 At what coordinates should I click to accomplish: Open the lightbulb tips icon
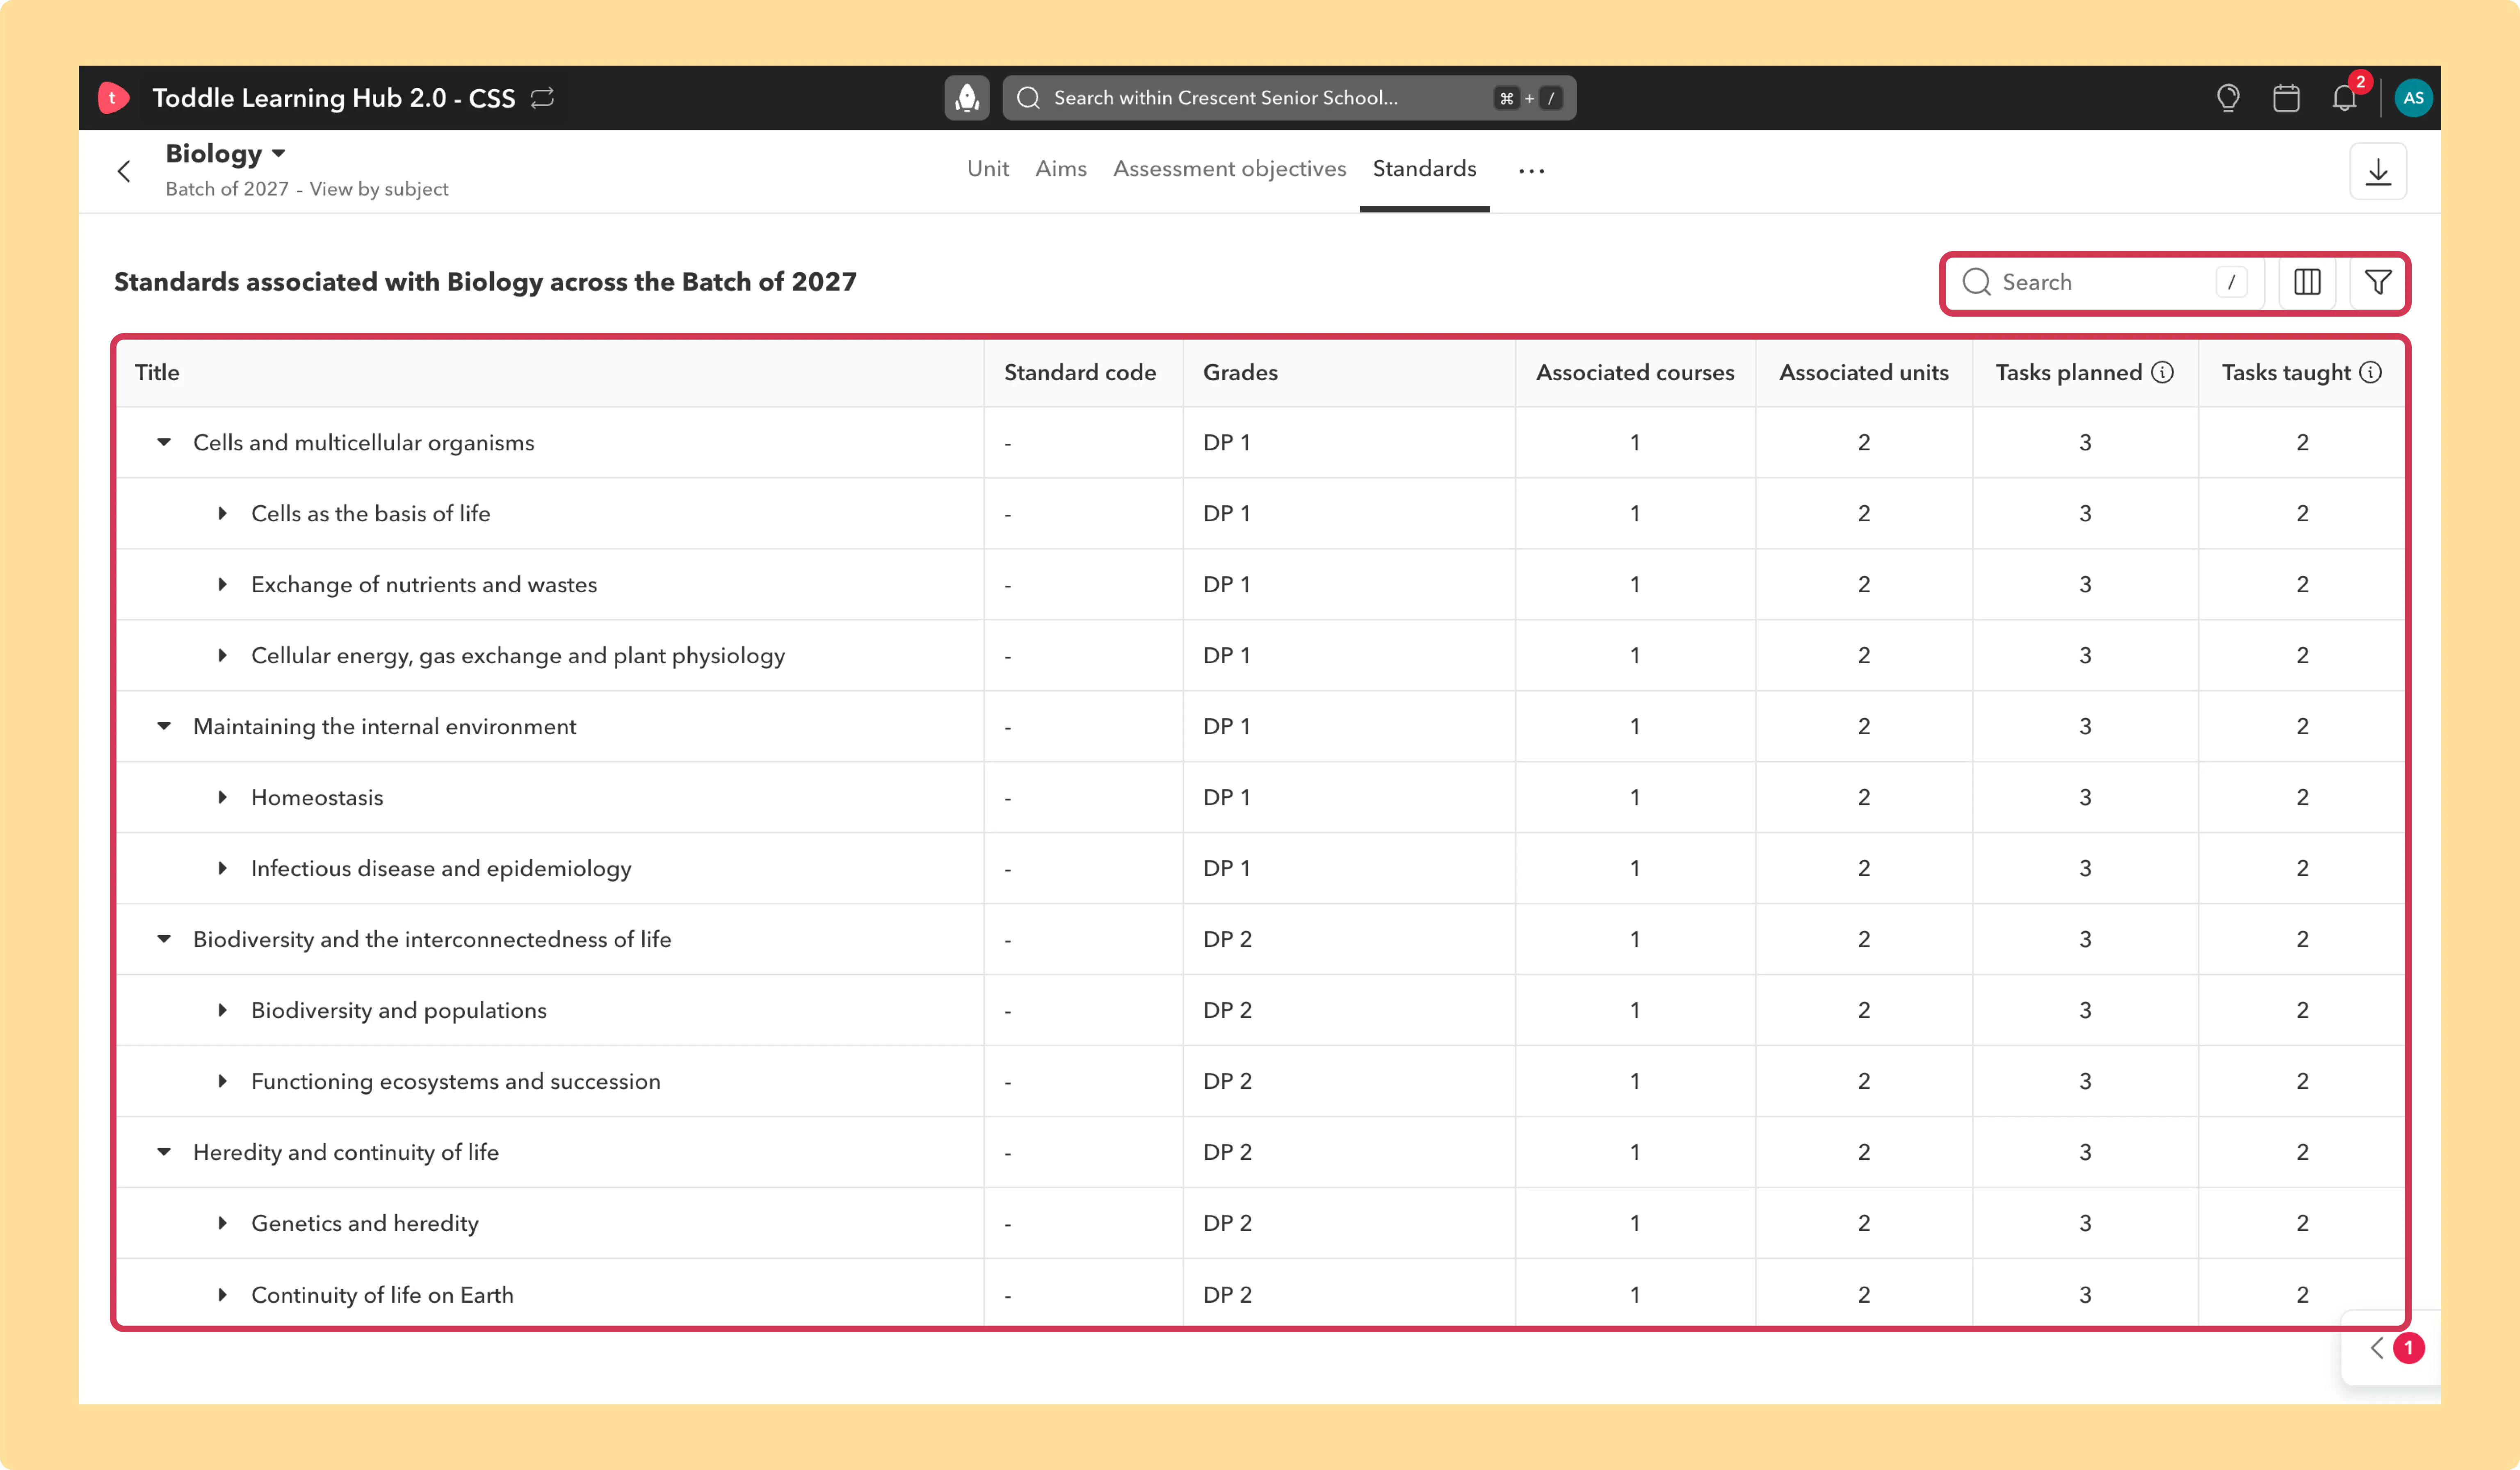(x=2228, y=98)
